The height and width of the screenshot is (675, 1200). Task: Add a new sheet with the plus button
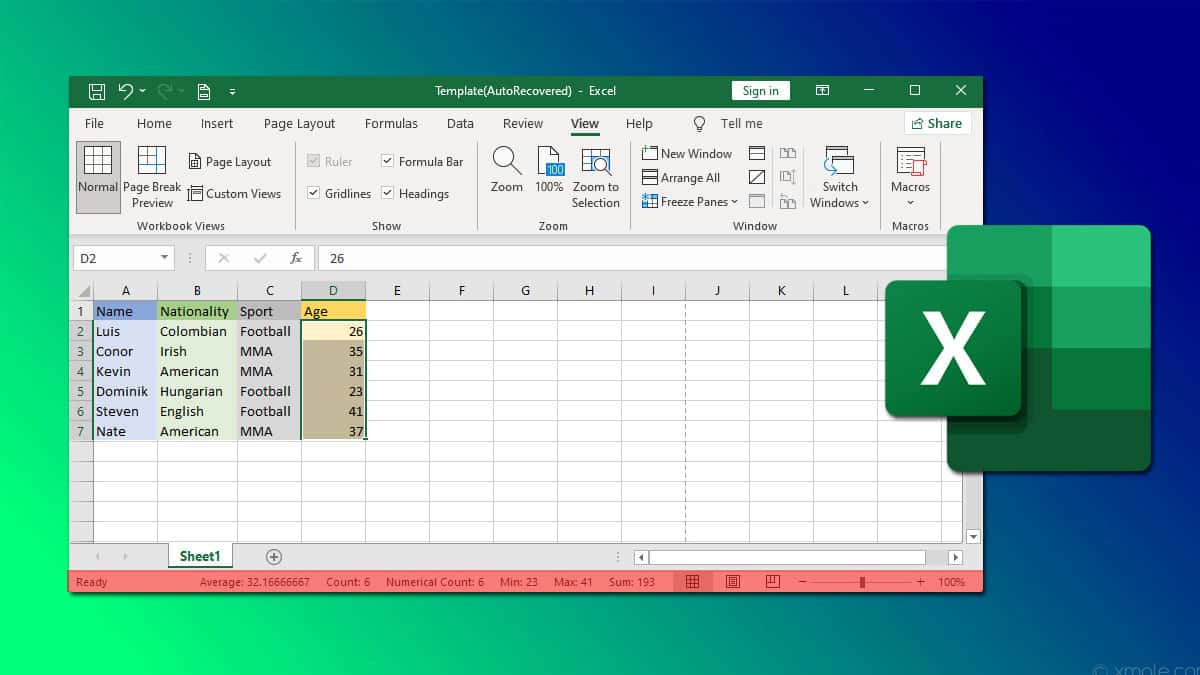pyautogui.click(x=272, y=556)
